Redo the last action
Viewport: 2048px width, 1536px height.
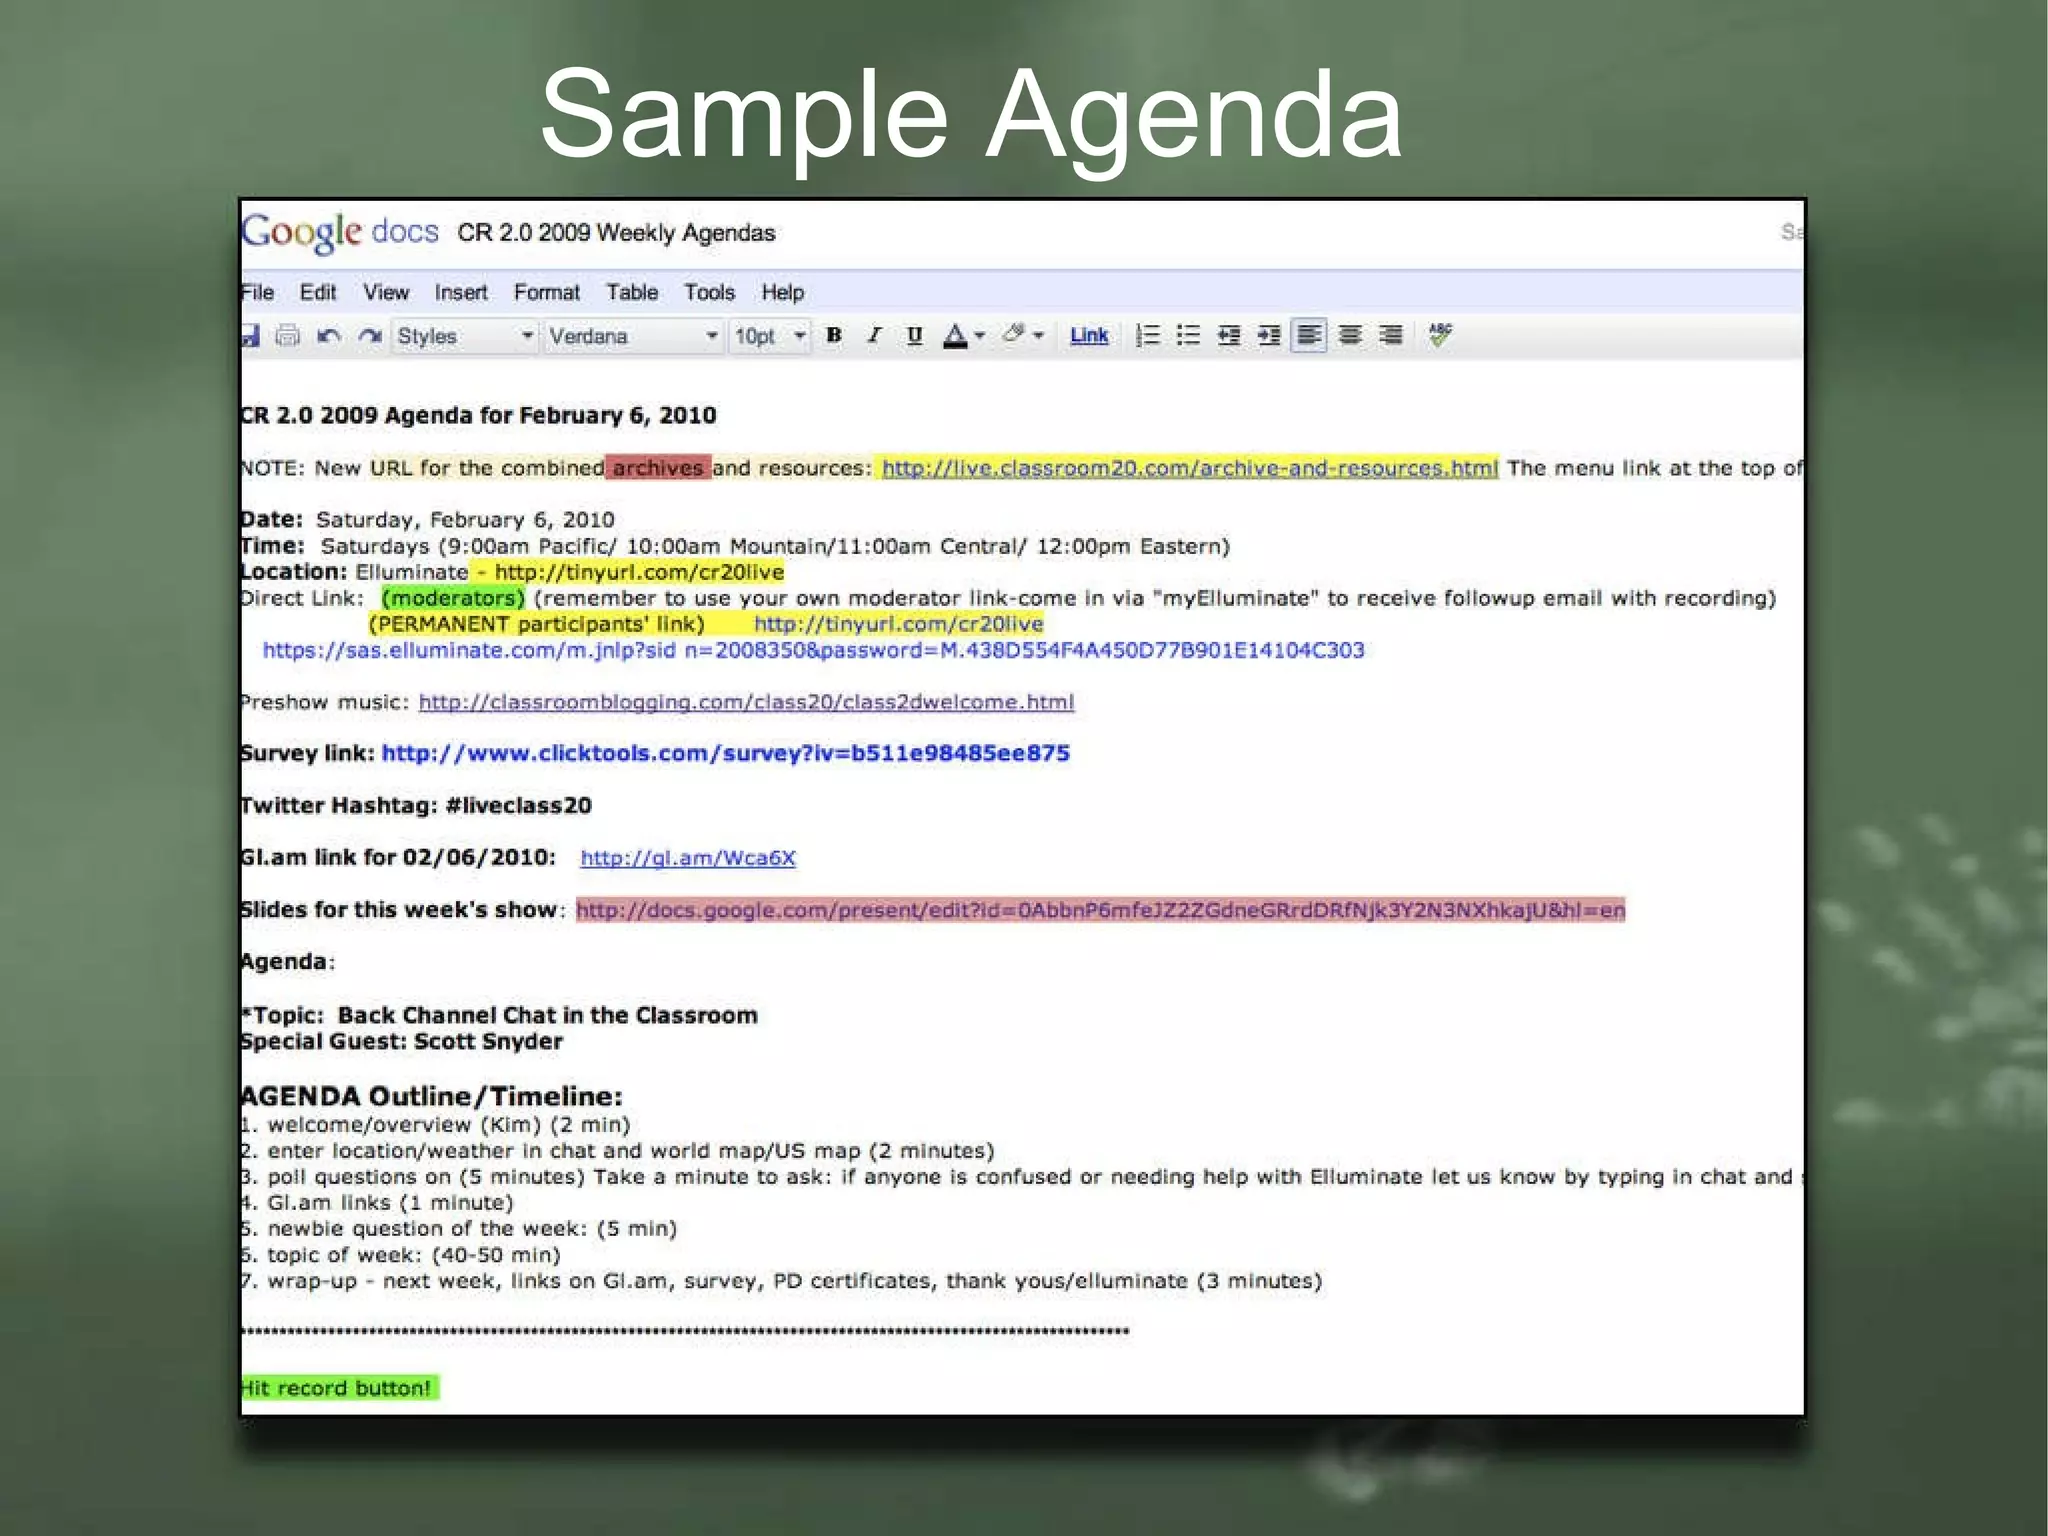tap(370, 336)
